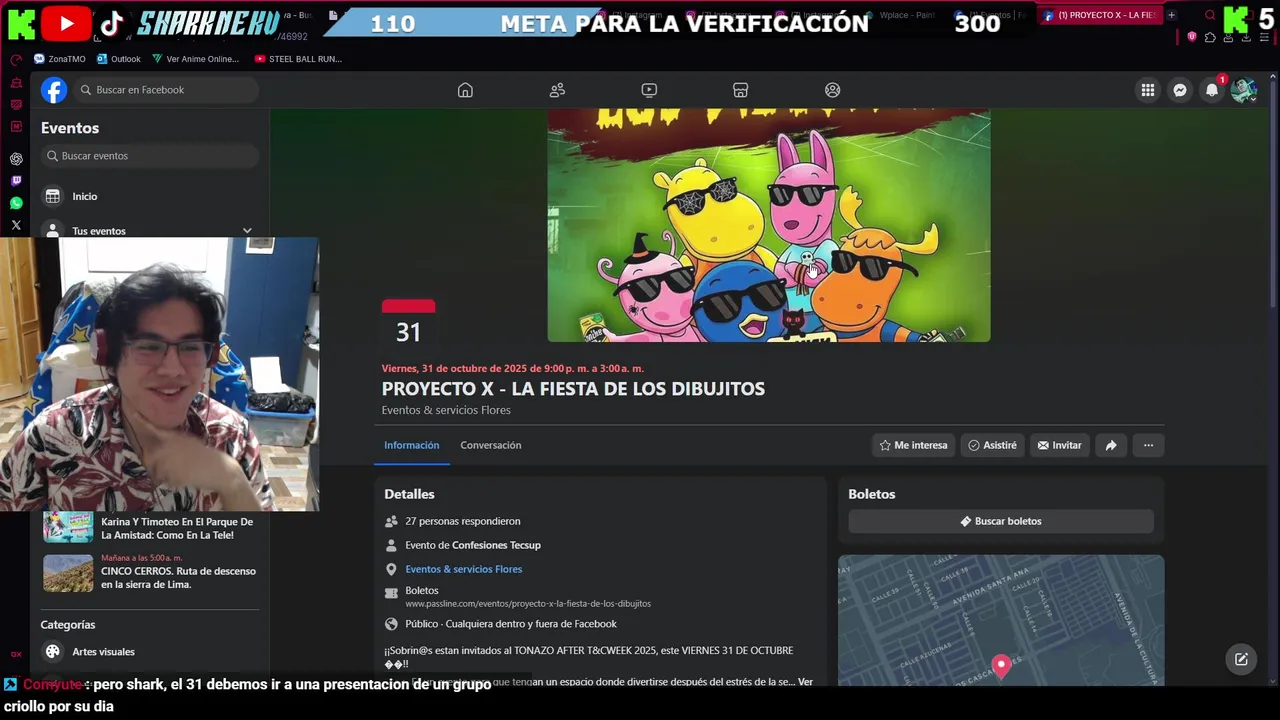Open the CINCO CERROS event item
This screenshot has height=720, width=1280.
150,573
